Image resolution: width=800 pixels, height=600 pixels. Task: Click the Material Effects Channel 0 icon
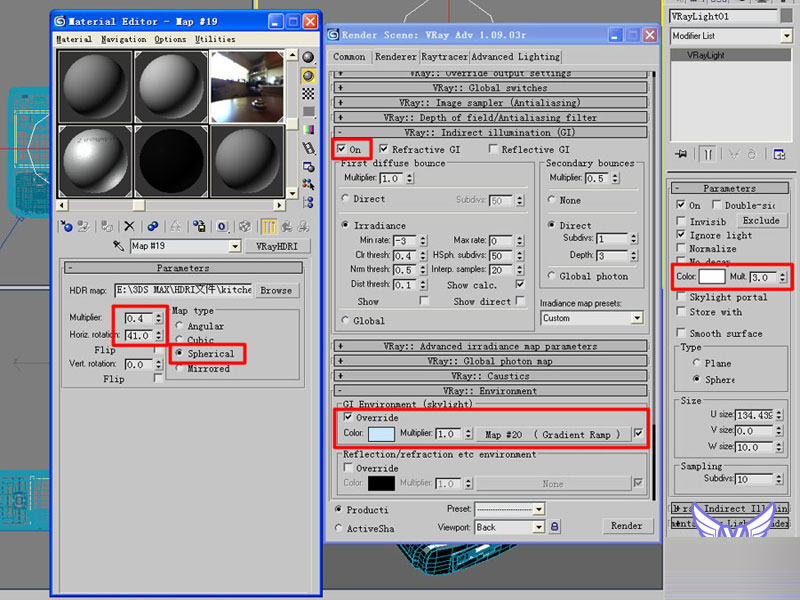click(x=221, y=226)
